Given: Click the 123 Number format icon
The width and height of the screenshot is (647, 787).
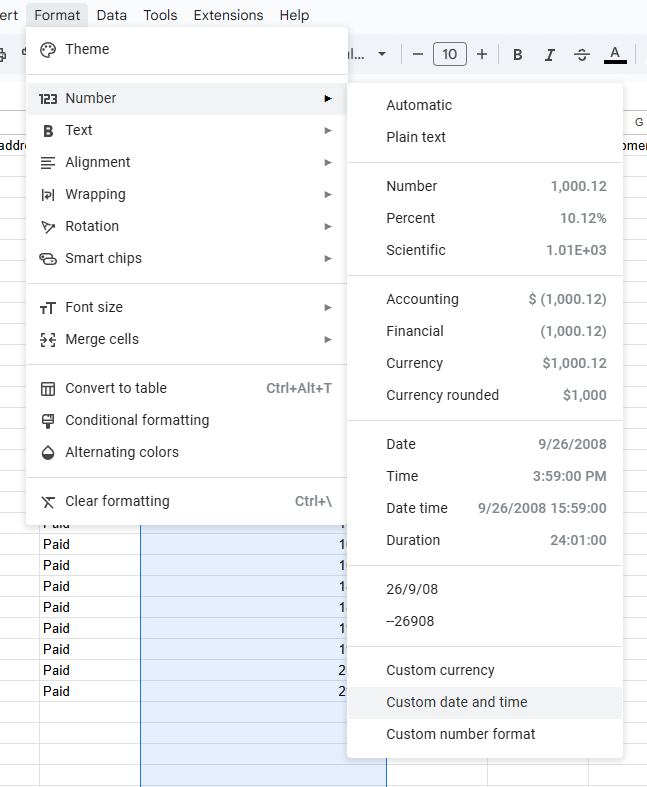Looking at the screenshot, I should tap(48, 99).
